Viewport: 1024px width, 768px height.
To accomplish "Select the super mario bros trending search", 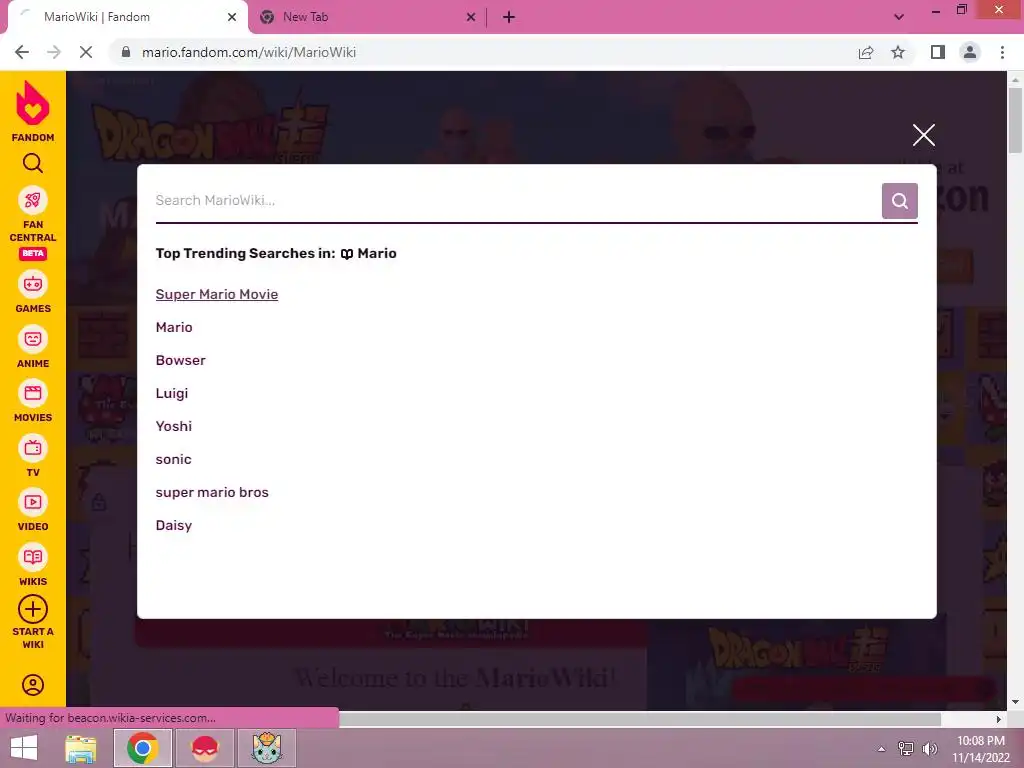I will (x=212, y=492).
